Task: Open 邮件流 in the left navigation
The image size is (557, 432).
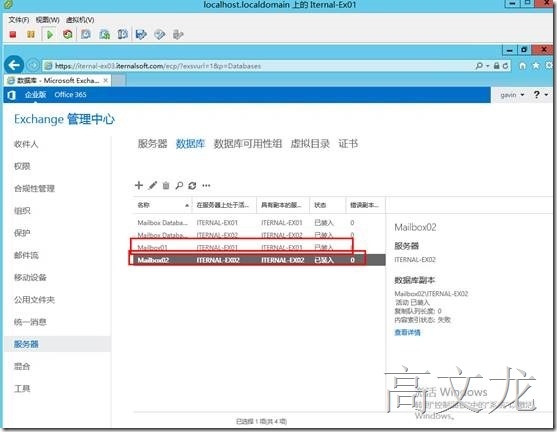Action: click(26, 255)
